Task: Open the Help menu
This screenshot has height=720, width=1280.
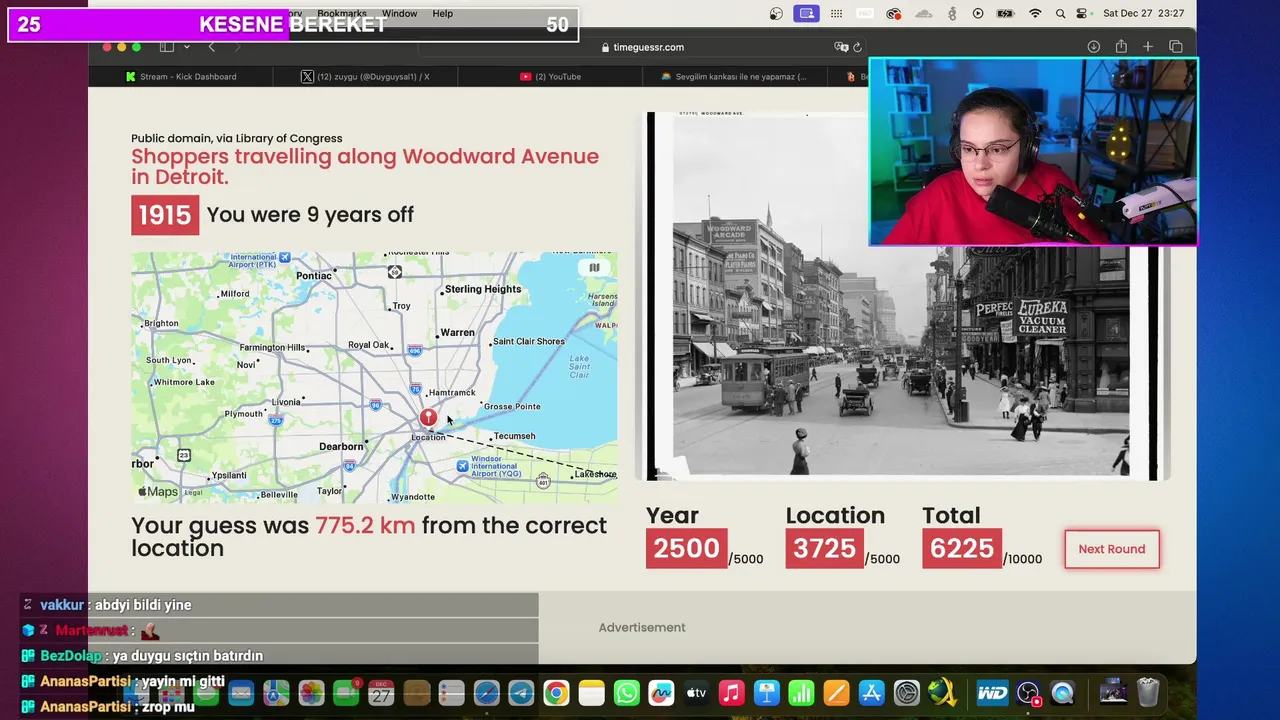Action: click(442, 14)
